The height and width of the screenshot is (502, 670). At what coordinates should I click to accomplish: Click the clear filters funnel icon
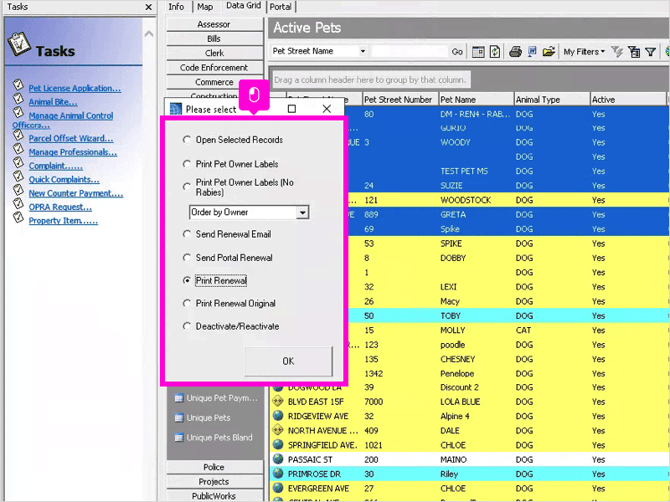pyautogui.click(x=617, y=52)
